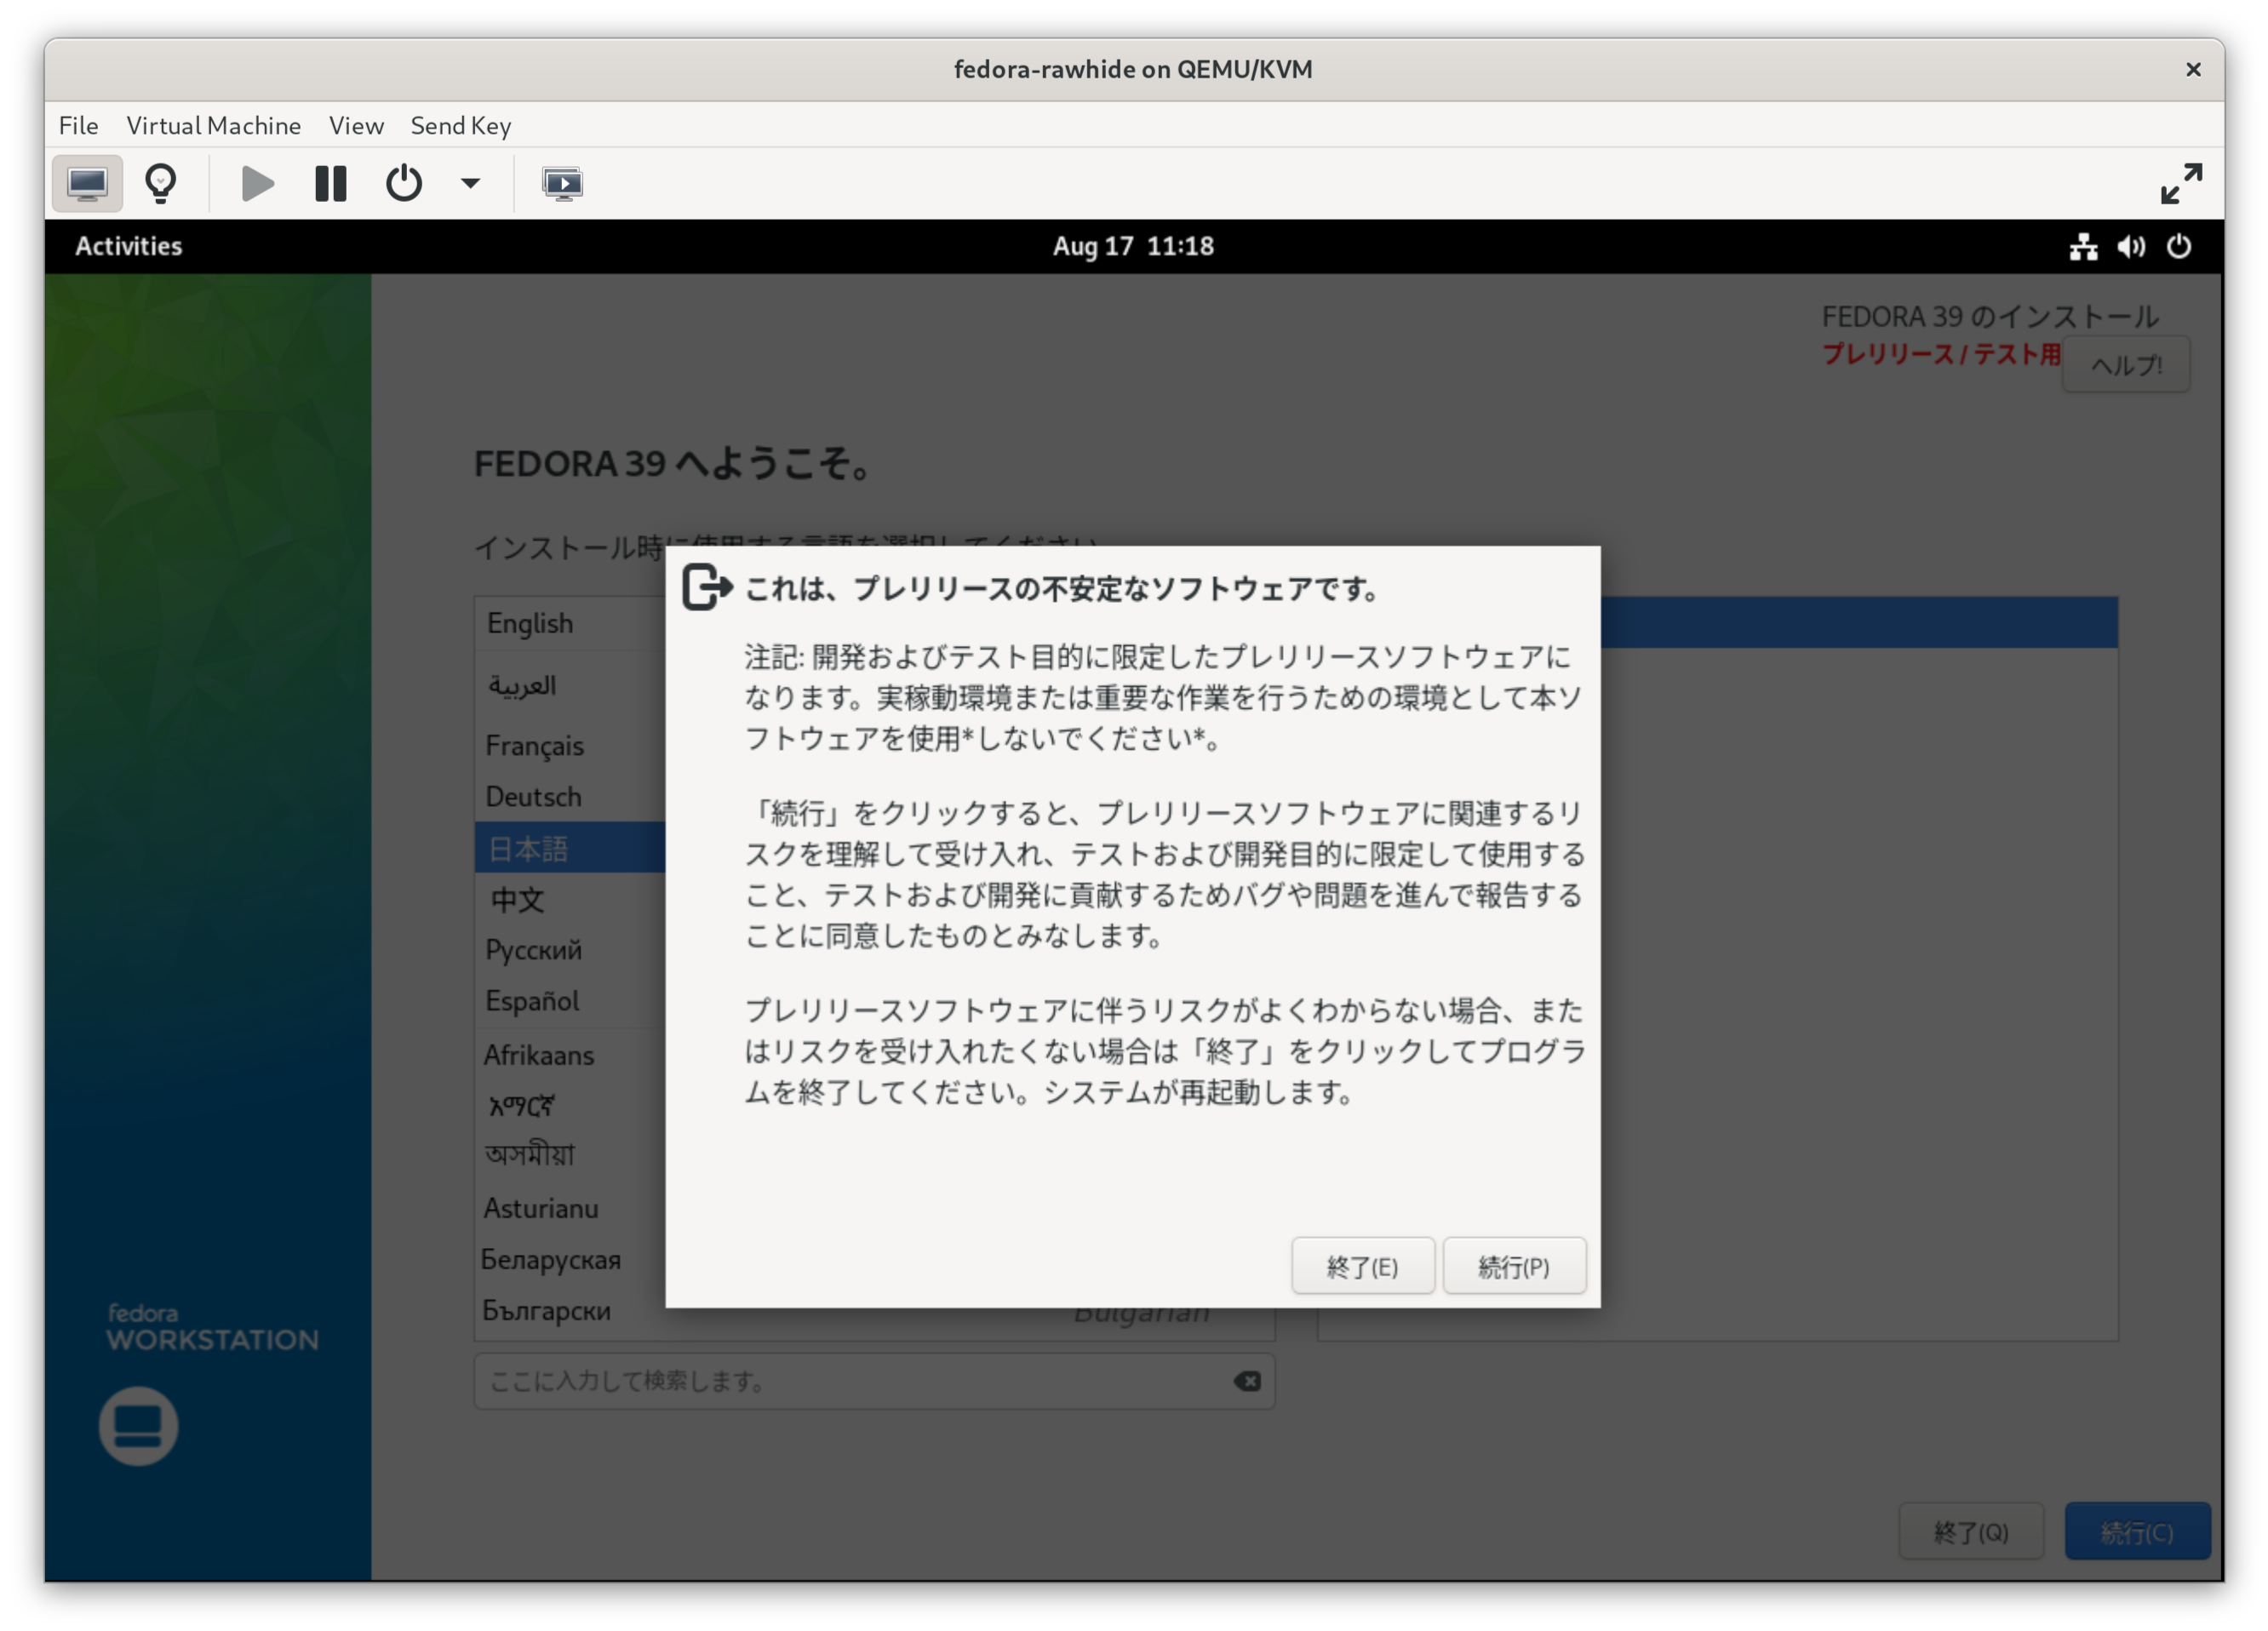This screenshot has width=2268, height=1631.
Task: Switch VM viewer to fullscreen
Action: point(2181,183)
